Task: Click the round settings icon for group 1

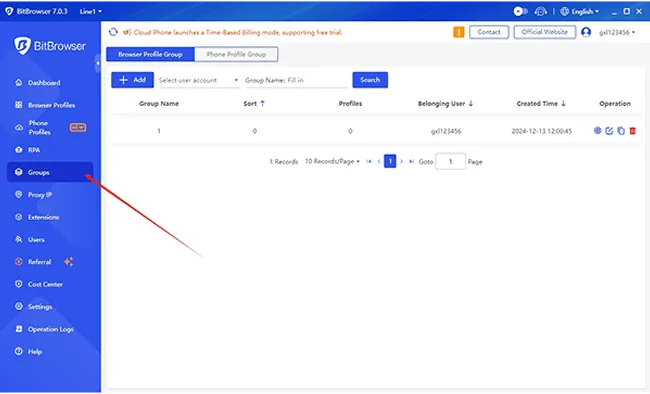Action: 597,131
